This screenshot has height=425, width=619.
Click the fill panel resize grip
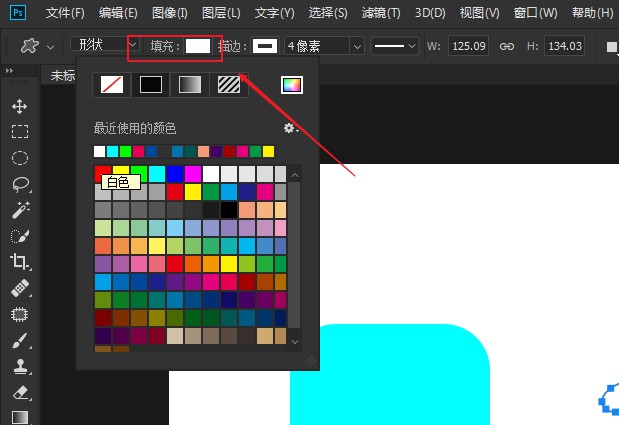(311, 361)
